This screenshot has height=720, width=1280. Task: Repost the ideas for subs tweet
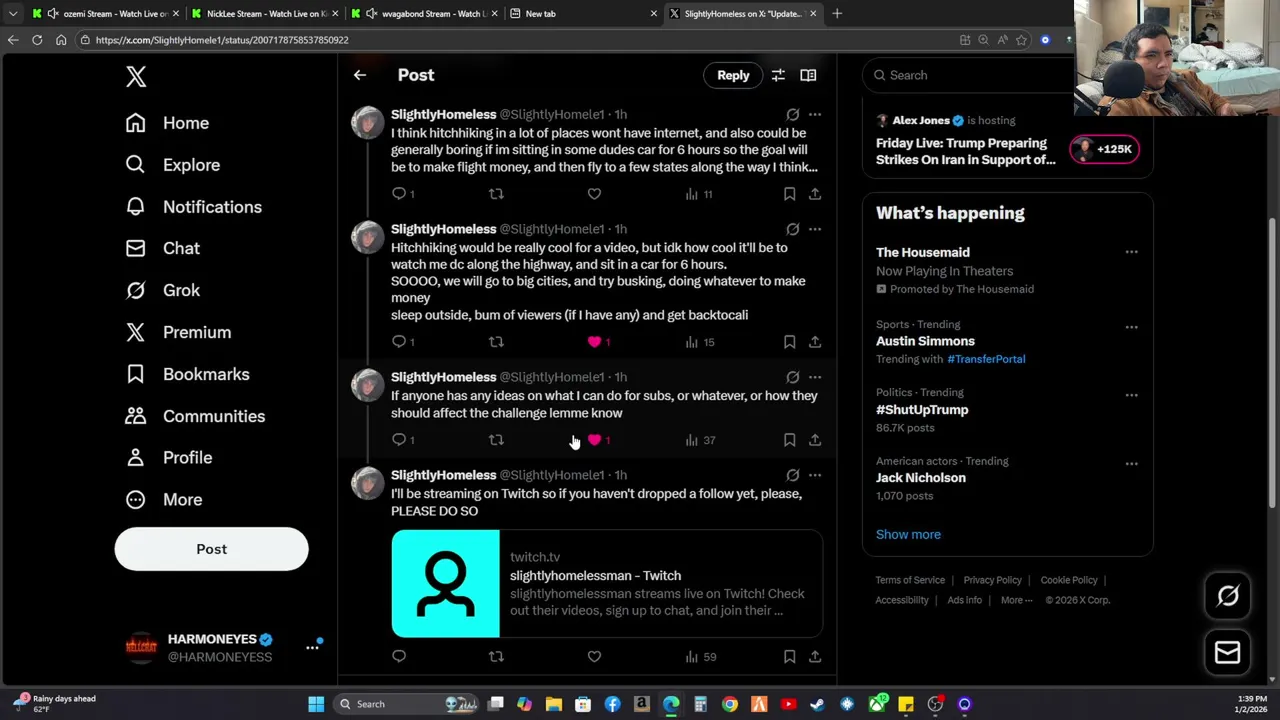pos(496,440)
